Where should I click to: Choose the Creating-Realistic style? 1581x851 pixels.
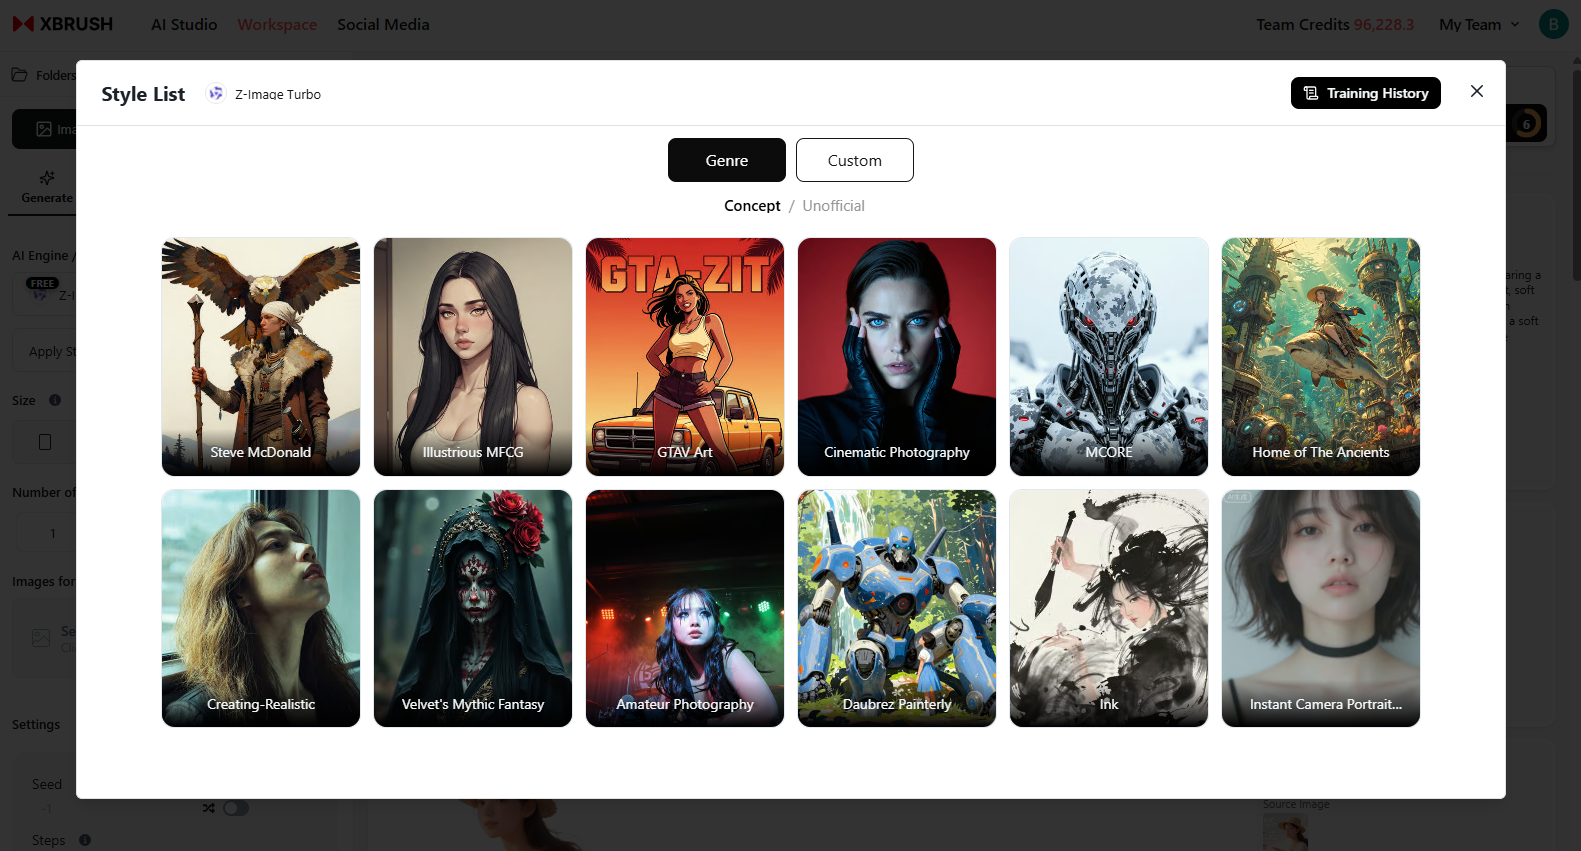pyautogui.click(x=261, y=608)
